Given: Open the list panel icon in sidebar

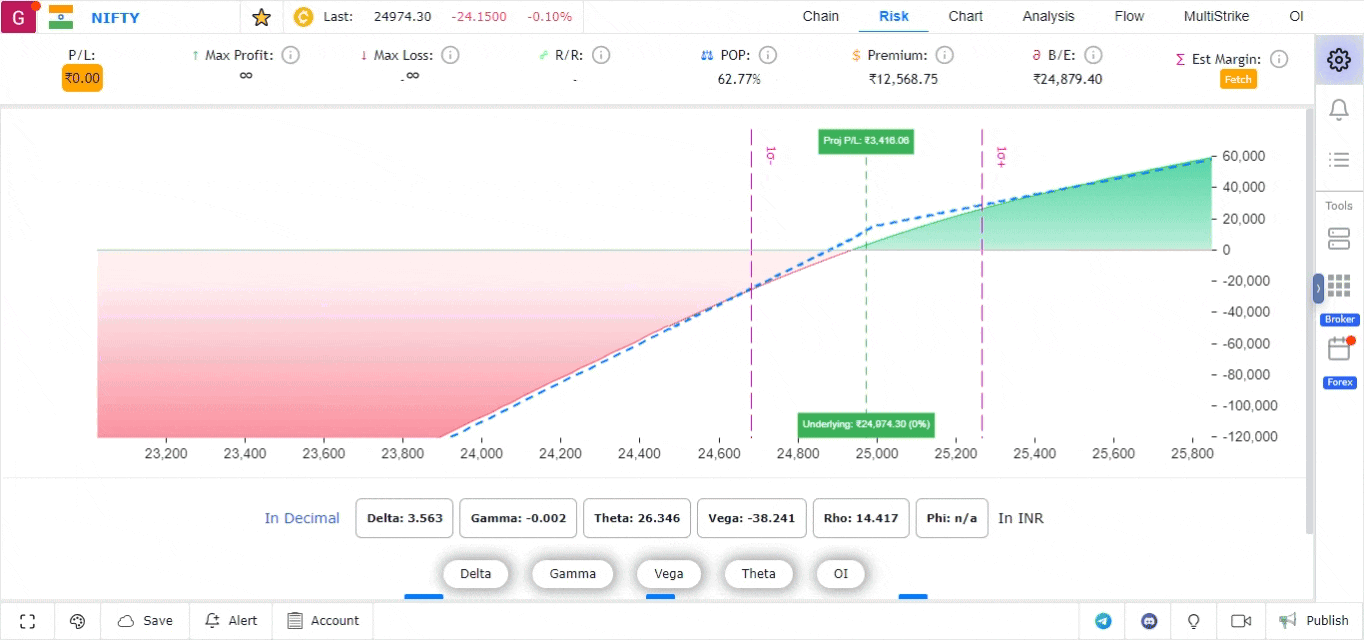Looking at the screenshot, I should pyautogui.click(x=1338, y=160).
